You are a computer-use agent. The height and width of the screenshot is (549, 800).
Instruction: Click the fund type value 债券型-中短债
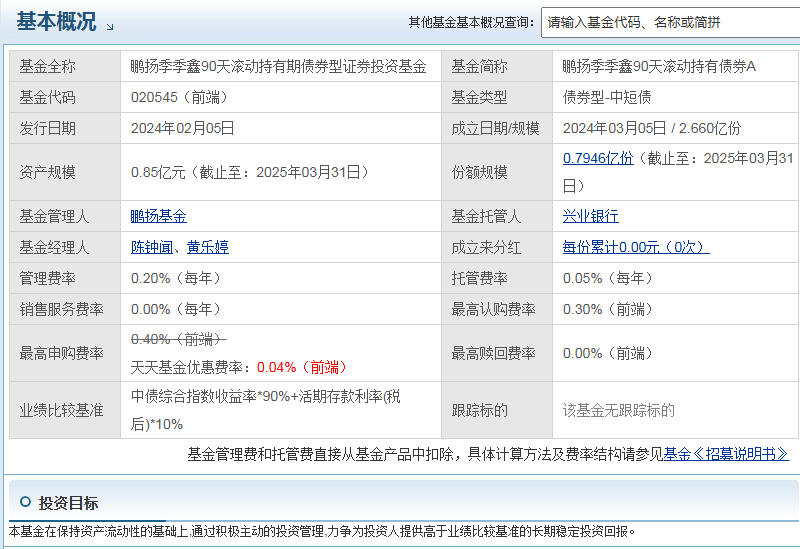607,97
